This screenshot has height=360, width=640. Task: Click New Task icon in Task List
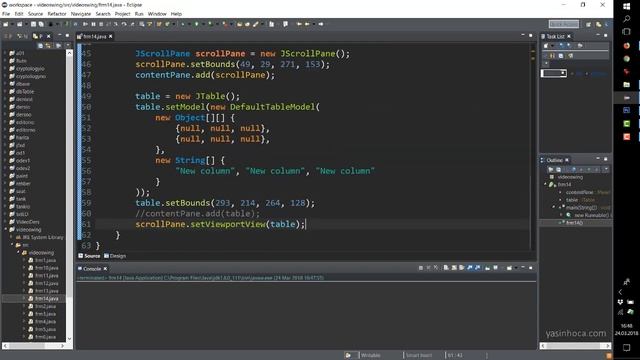[546, 45]
